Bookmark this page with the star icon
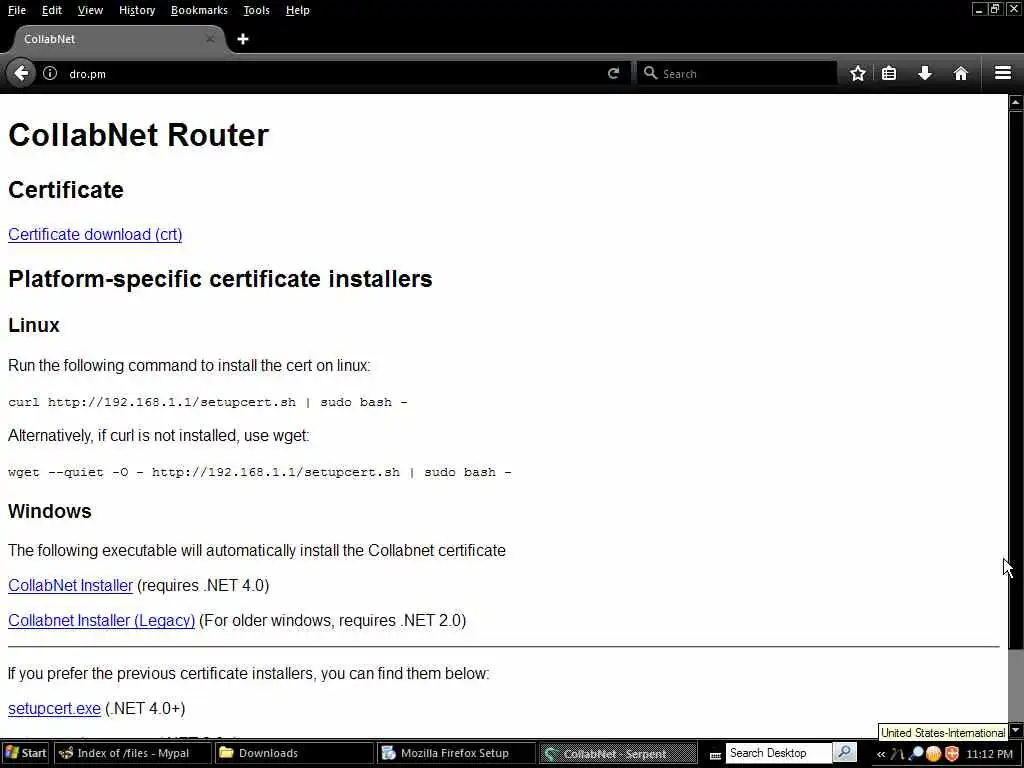Screen dimensions: 1024x768 pyautogui.click(x=858, y=73)
